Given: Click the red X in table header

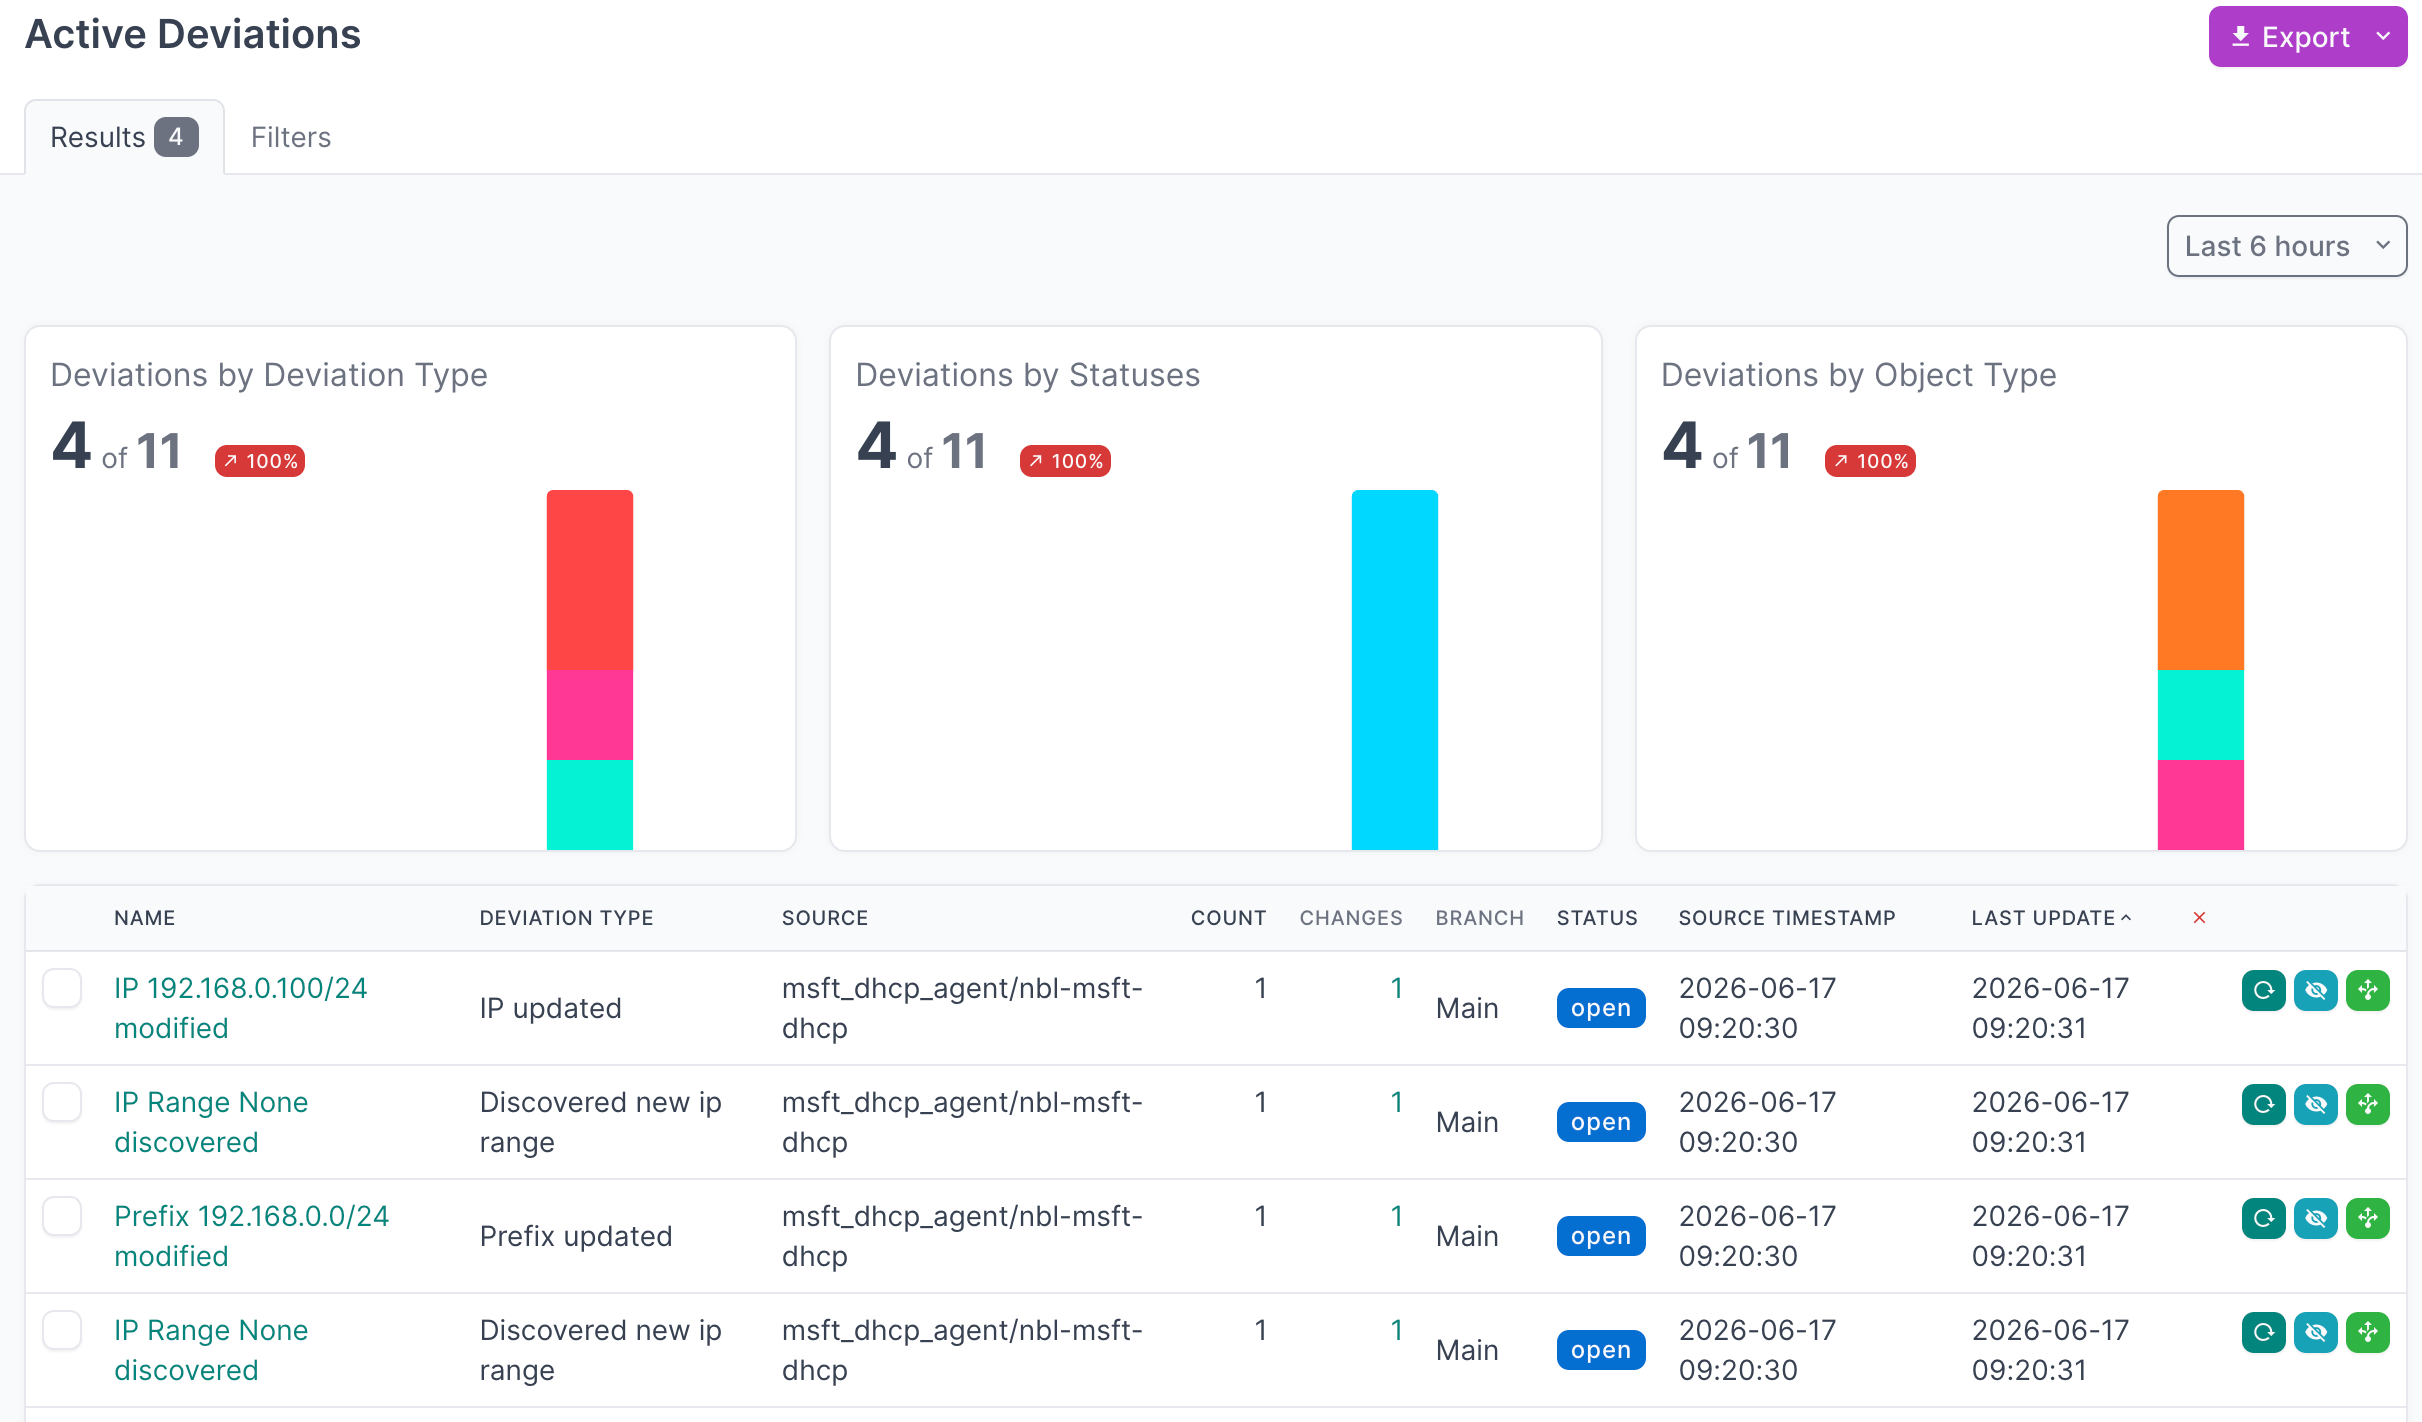Looking at the screenshot, I should (x=2199, y=918).
